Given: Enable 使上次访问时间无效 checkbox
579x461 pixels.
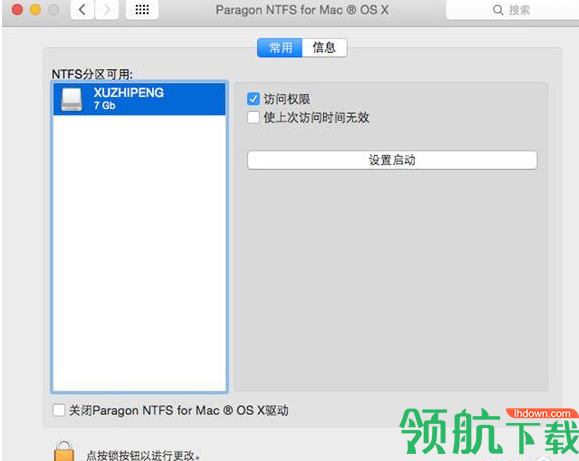Looking at the screenshot, I should 253,117.
